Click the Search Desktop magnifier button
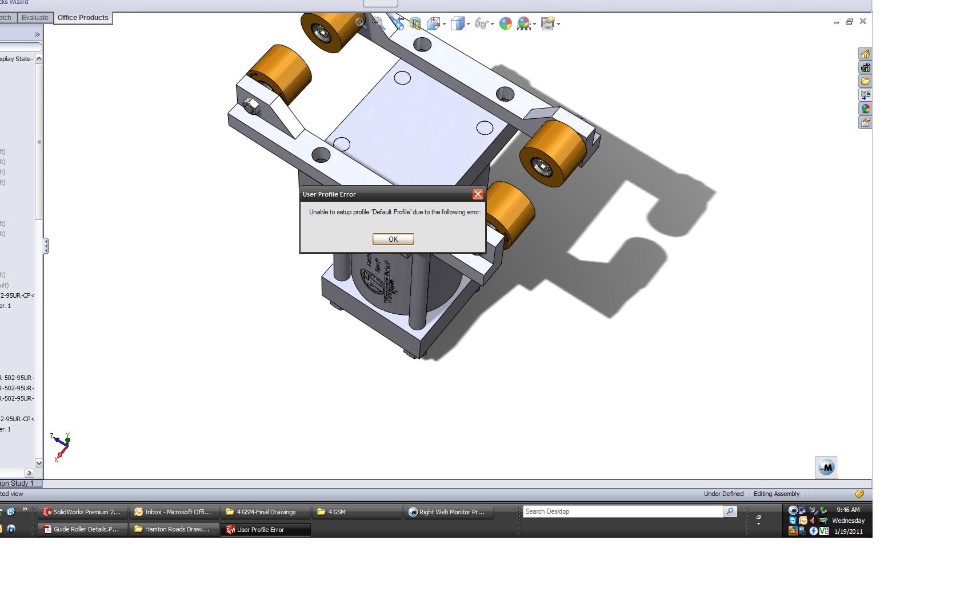960x600 pixels. [730, 511]
